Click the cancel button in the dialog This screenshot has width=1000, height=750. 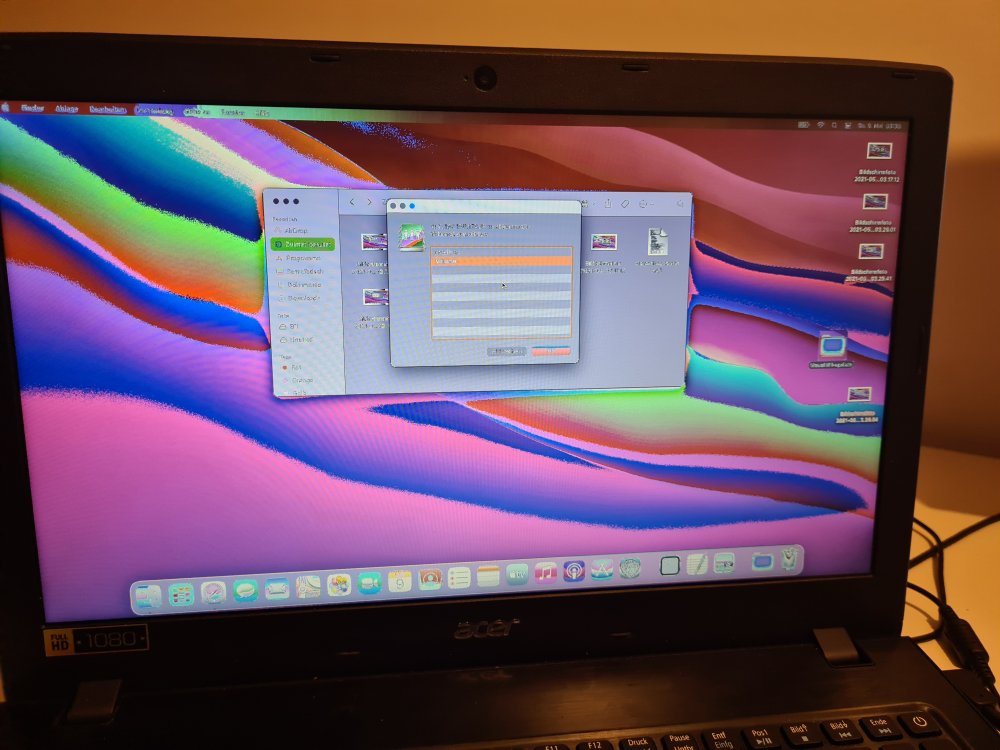(506, 351)
